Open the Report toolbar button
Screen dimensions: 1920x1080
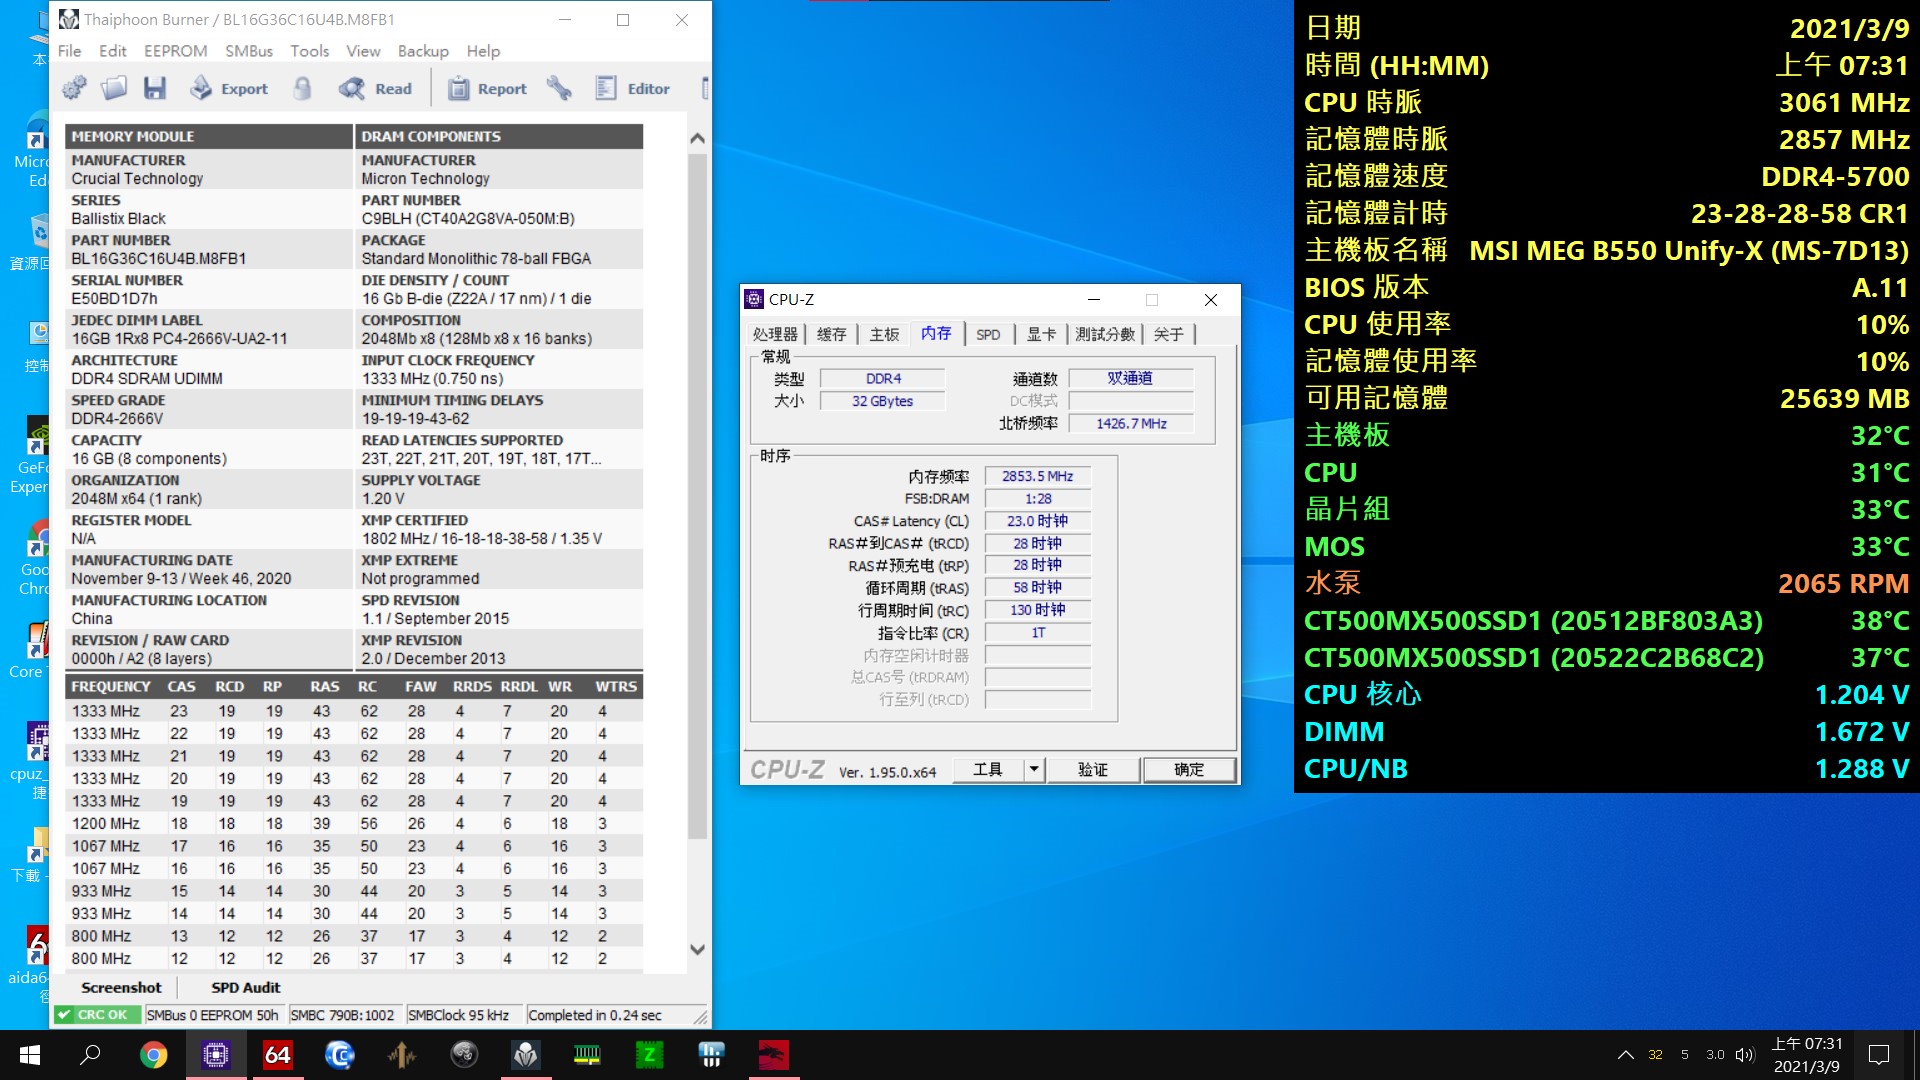point(487,88)
